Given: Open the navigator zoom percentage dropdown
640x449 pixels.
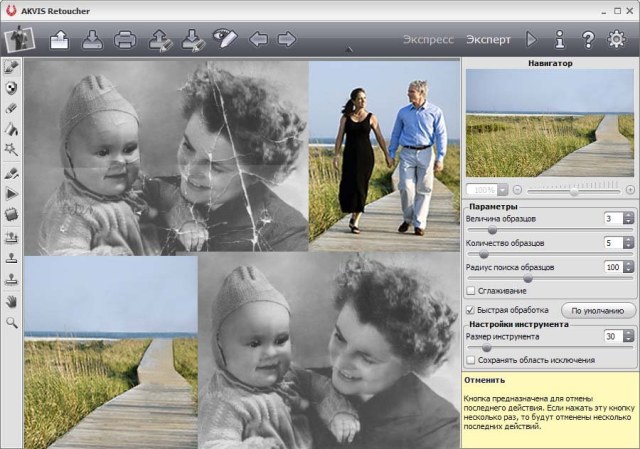Looking at the screenshot, I should pyautogui.click(x=503, y=189).
